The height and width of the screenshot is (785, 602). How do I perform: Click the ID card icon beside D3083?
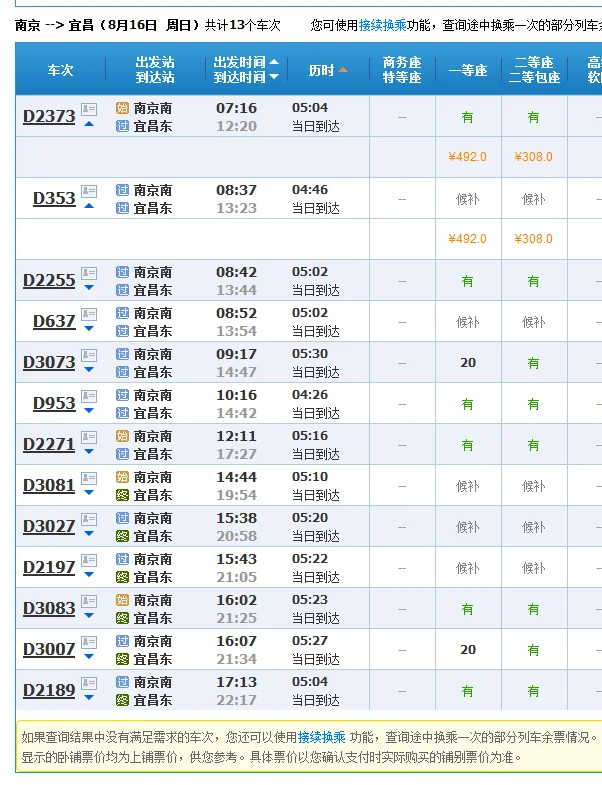[x=89, y=601]
